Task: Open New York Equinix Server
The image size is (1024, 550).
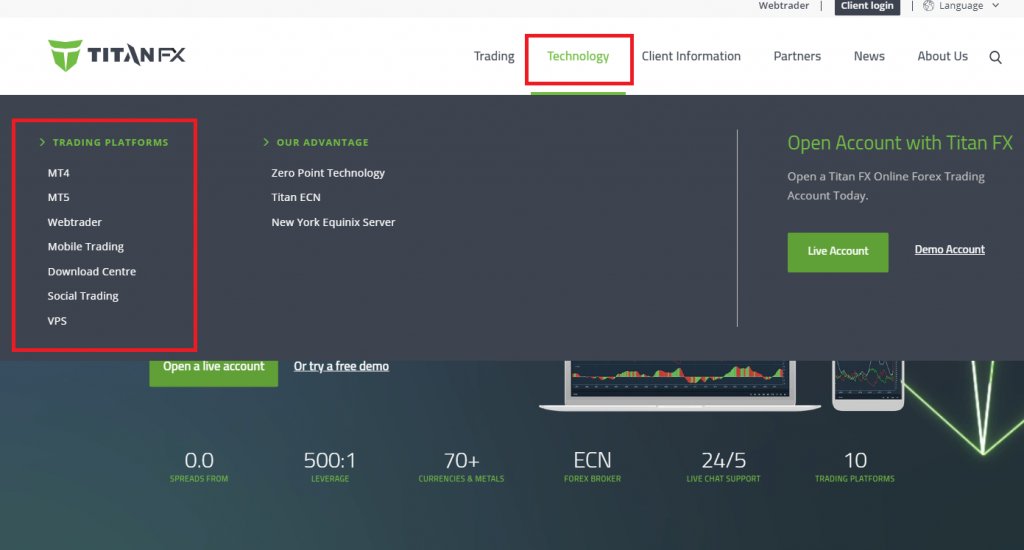Action: (x=333, y=222)
